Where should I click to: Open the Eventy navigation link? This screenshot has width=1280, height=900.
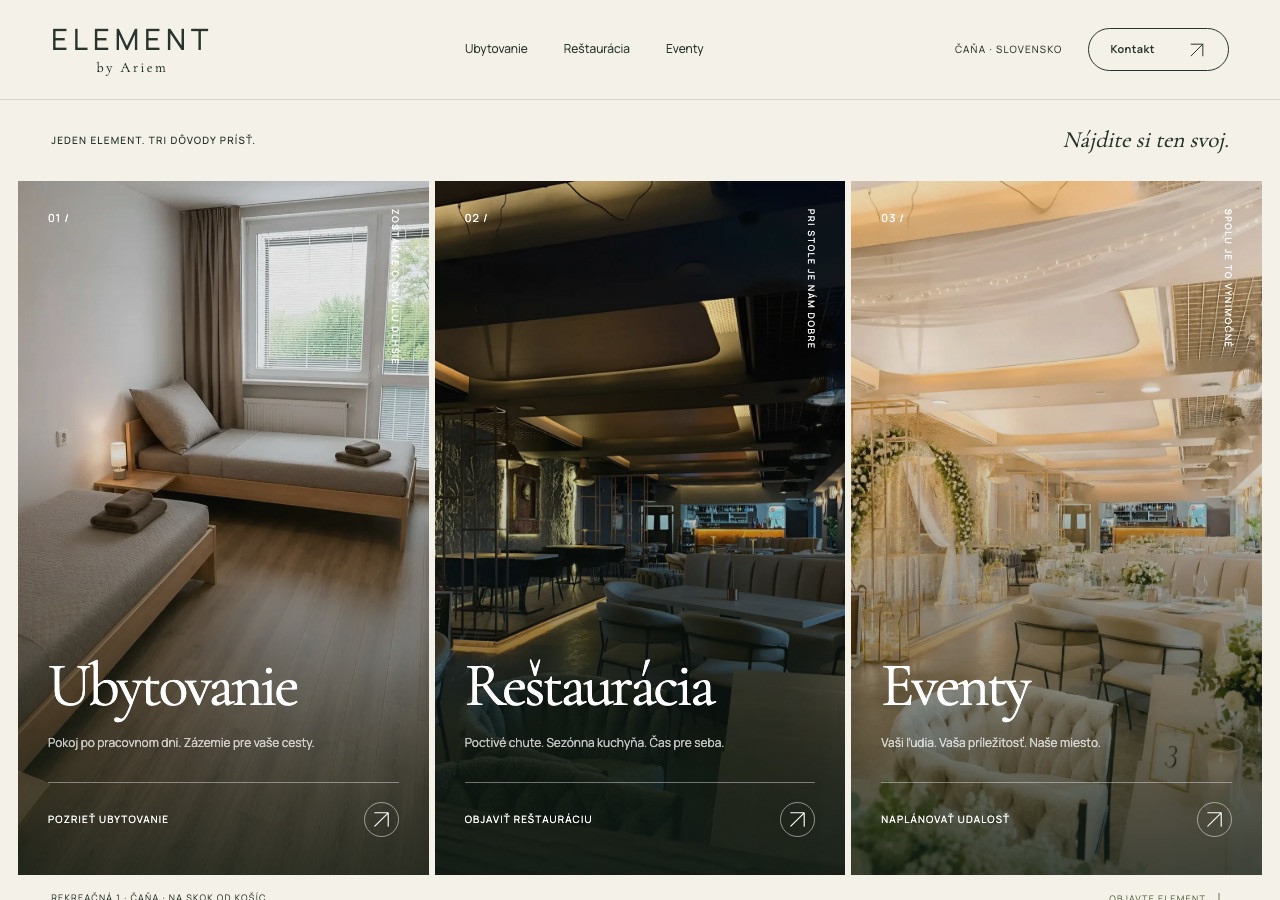coord(685,49)
